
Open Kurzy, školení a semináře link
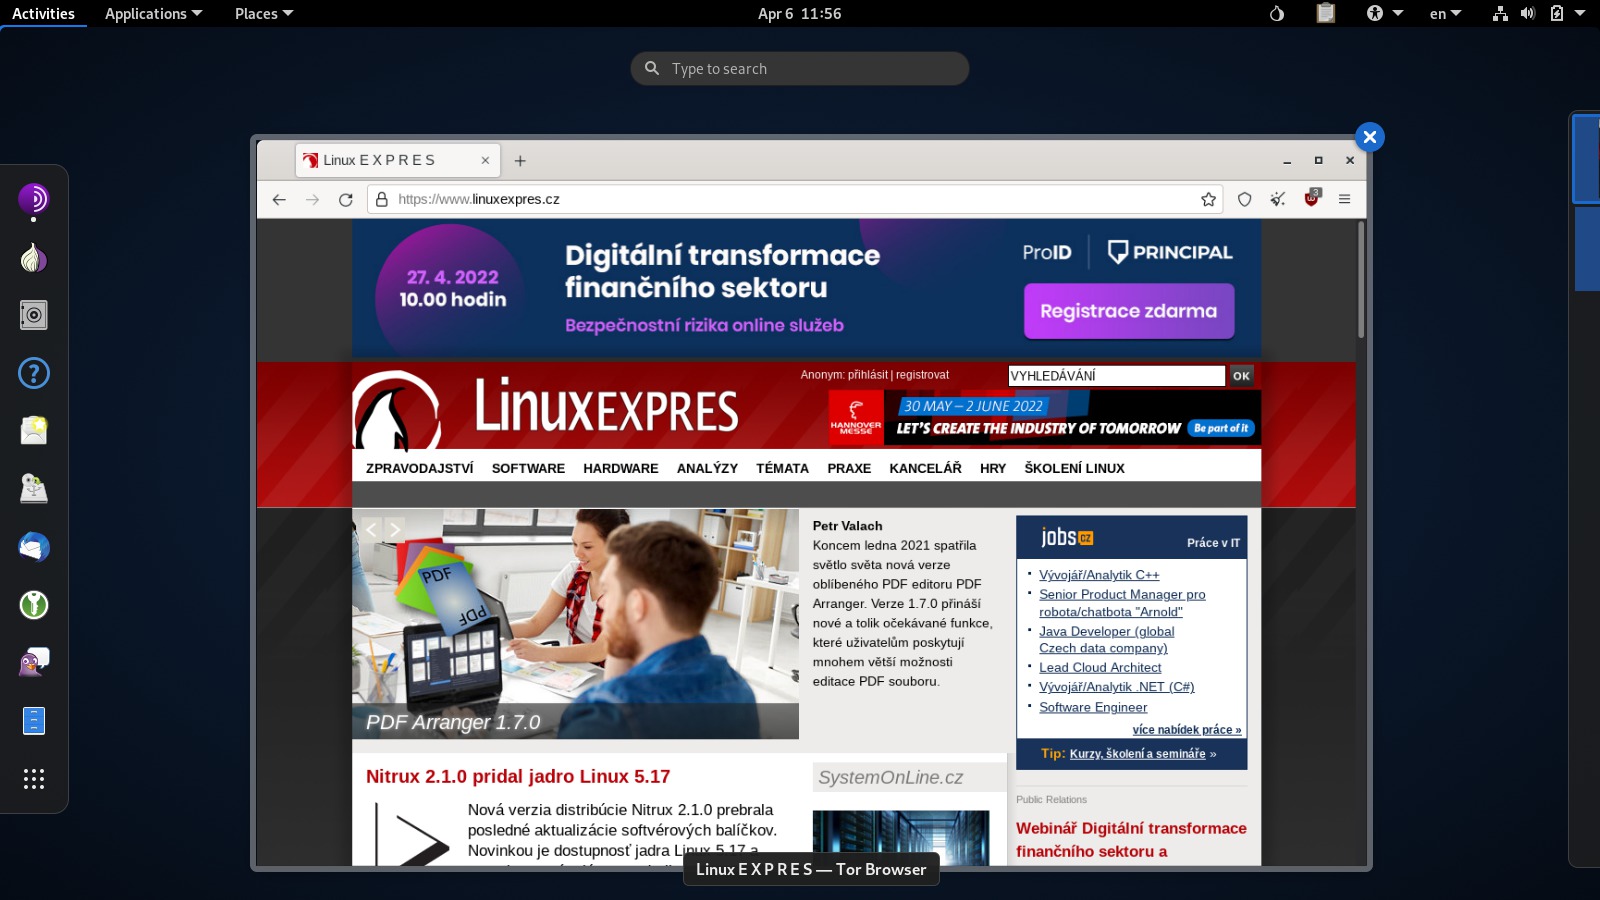click(1137, 754)
